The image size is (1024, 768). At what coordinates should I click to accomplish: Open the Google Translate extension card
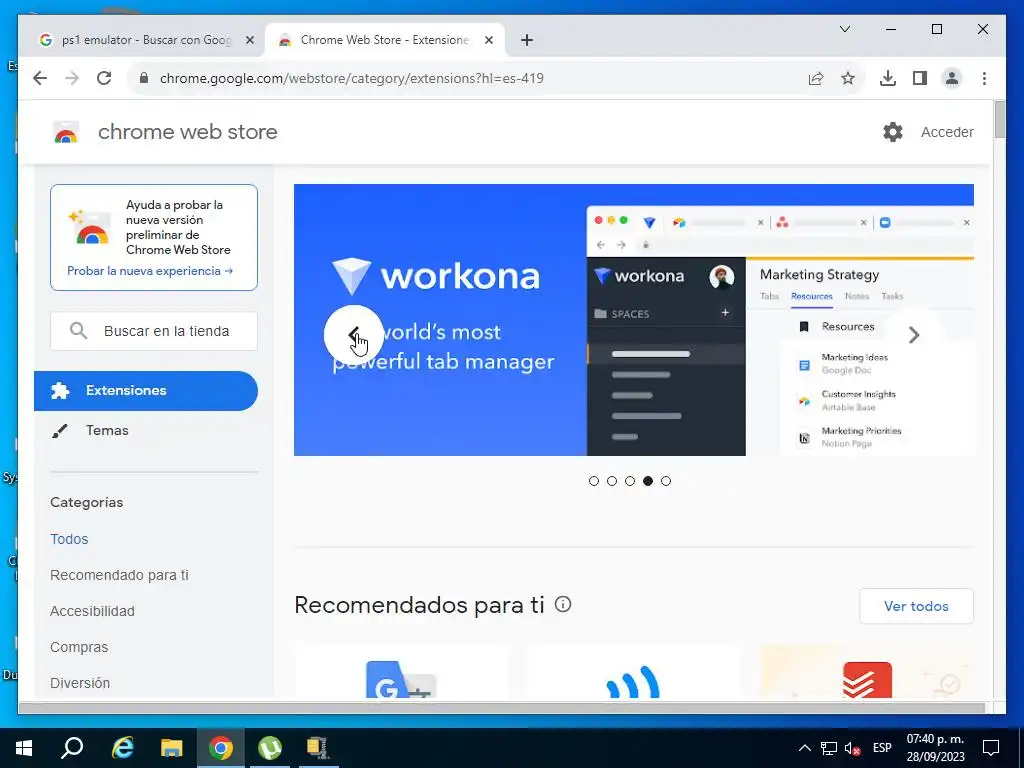click(x=401, y=671)
